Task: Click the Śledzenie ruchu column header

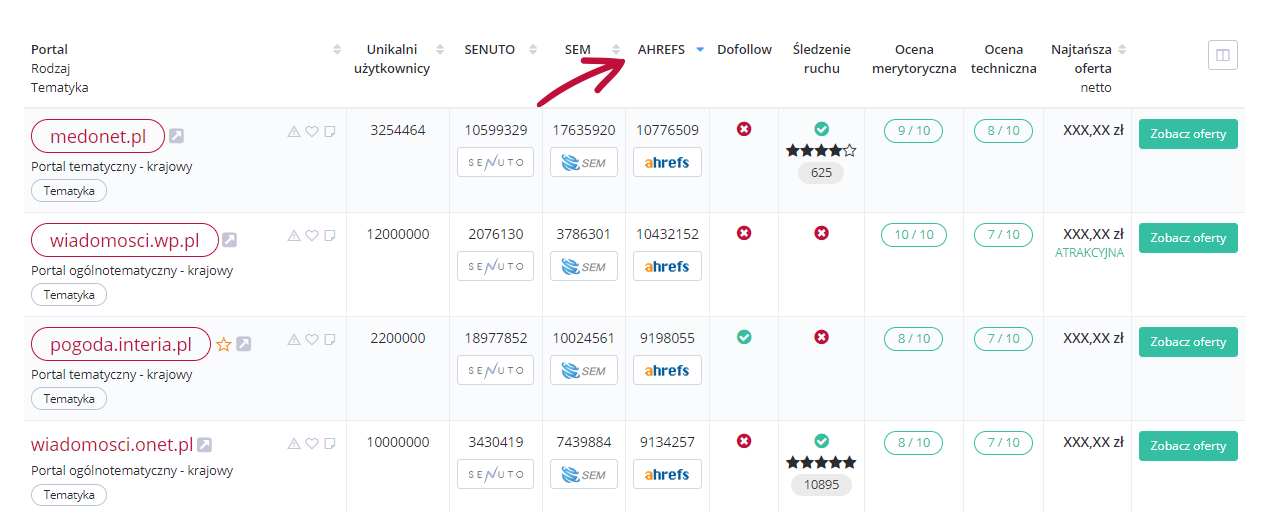Action: click(821, 59)
